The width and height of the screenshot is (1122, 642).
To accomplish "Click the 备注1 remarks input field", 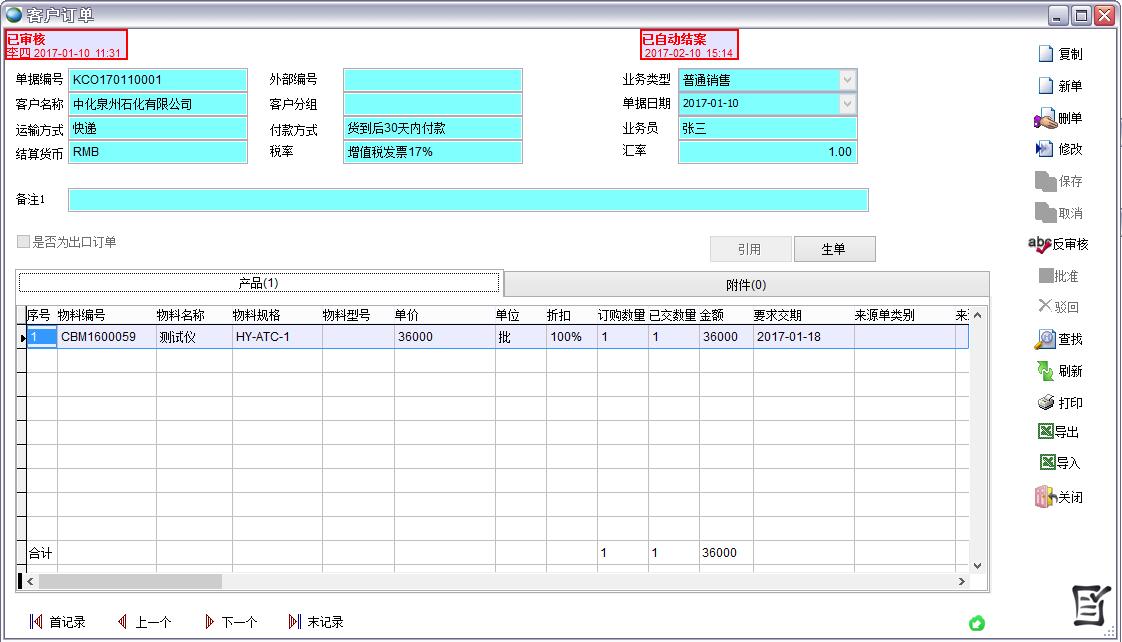I will pos(468,200).
